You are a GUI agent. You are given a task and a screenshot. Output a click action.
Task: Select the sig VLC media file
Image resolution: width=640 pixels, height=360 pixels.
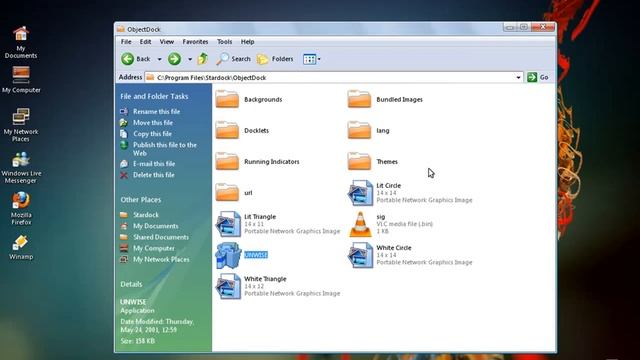360,224
